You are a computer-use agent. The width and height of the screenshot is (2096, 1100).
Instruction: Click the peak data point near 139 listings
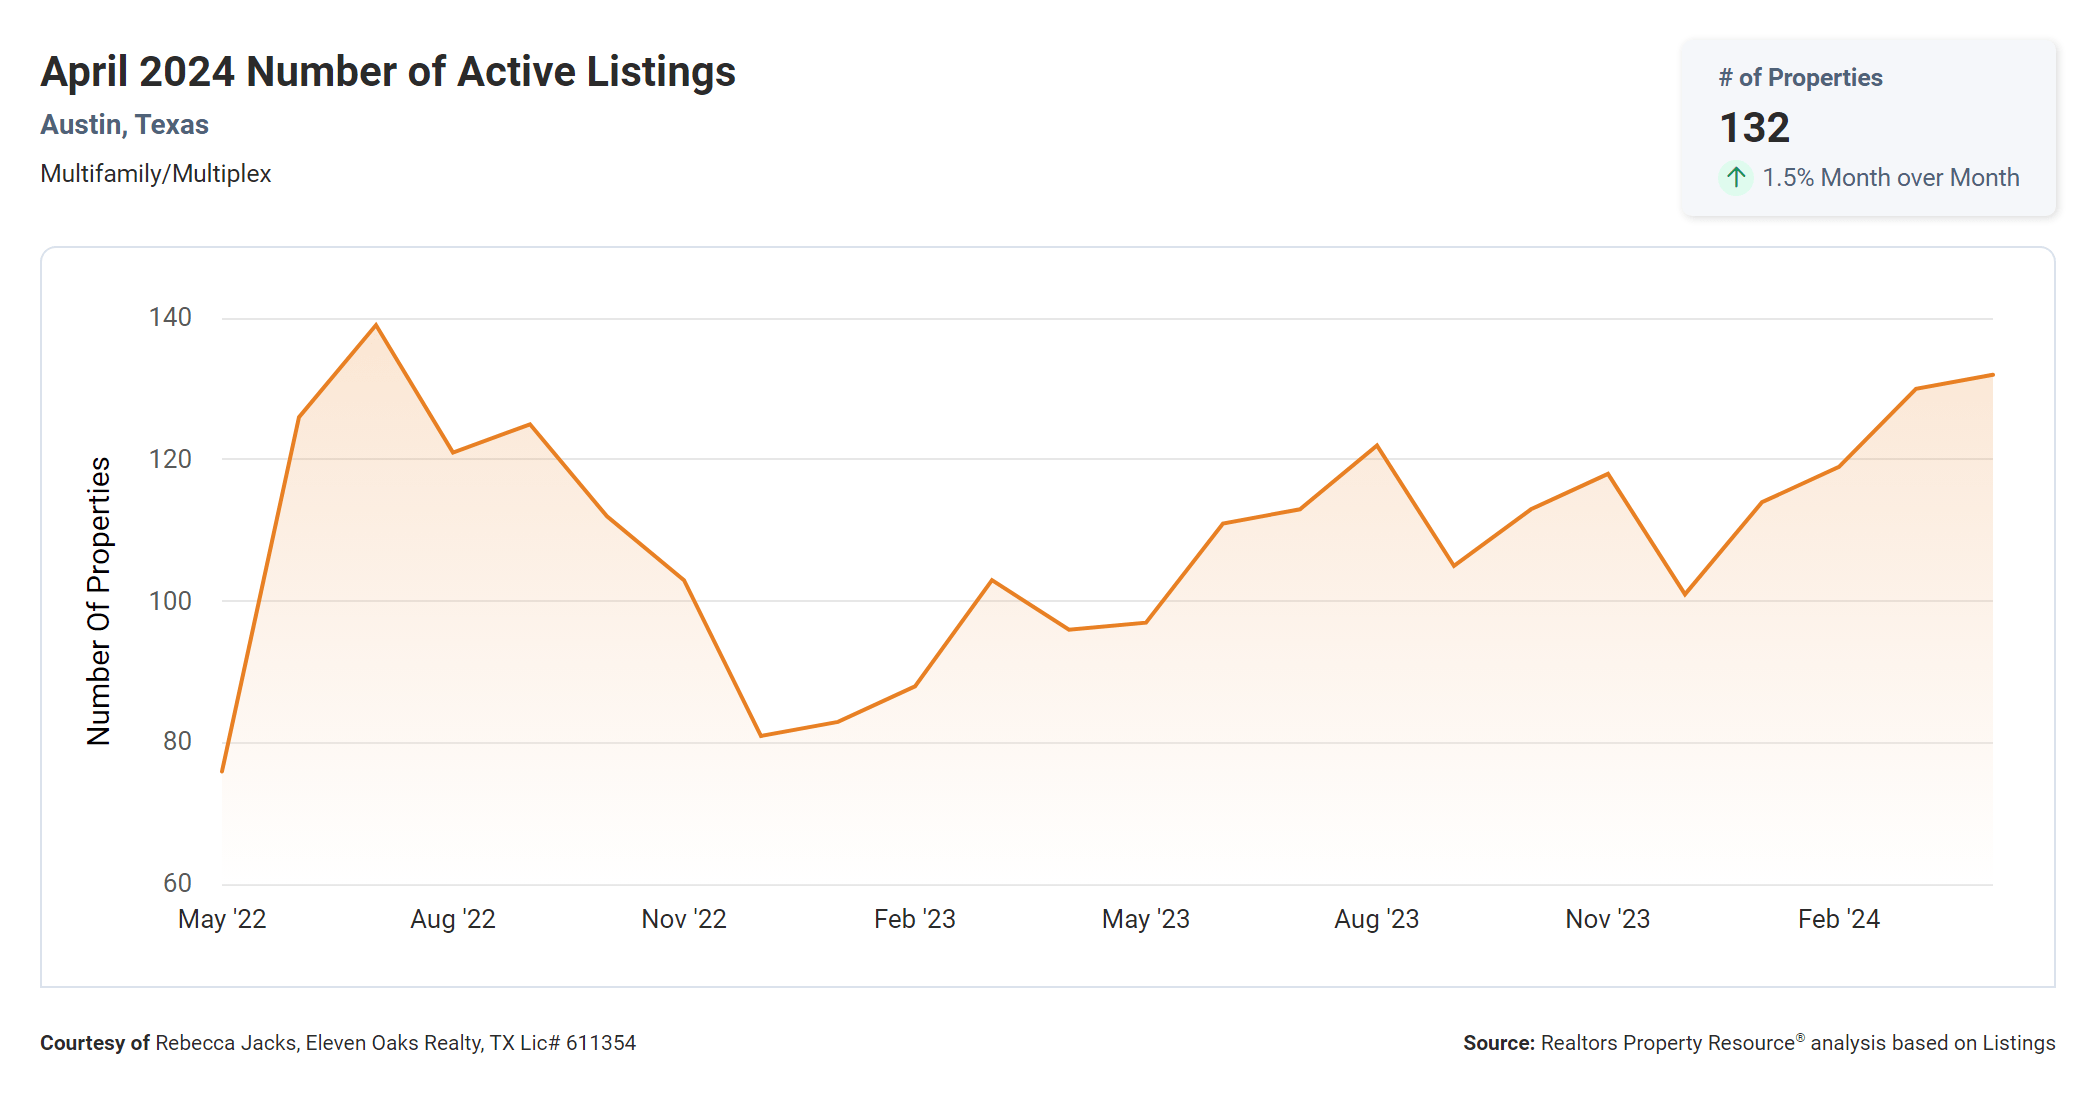tap(376, 325)
